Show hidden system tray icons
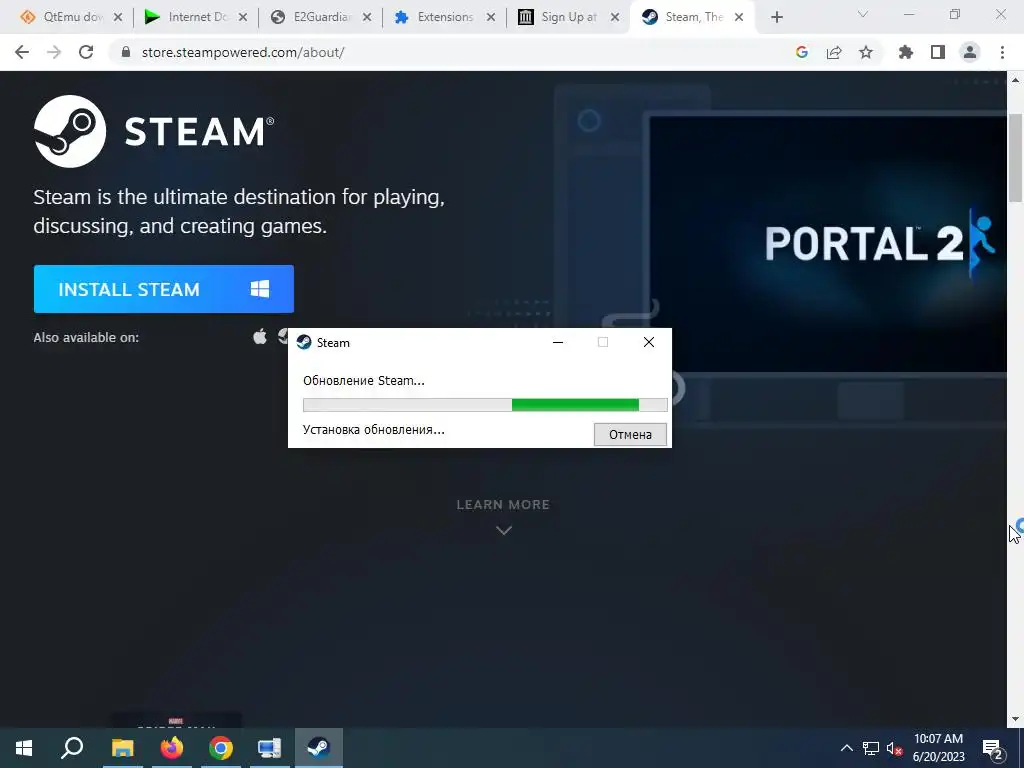The height and width of the screenshot is (768, 1024). [846, 748]
